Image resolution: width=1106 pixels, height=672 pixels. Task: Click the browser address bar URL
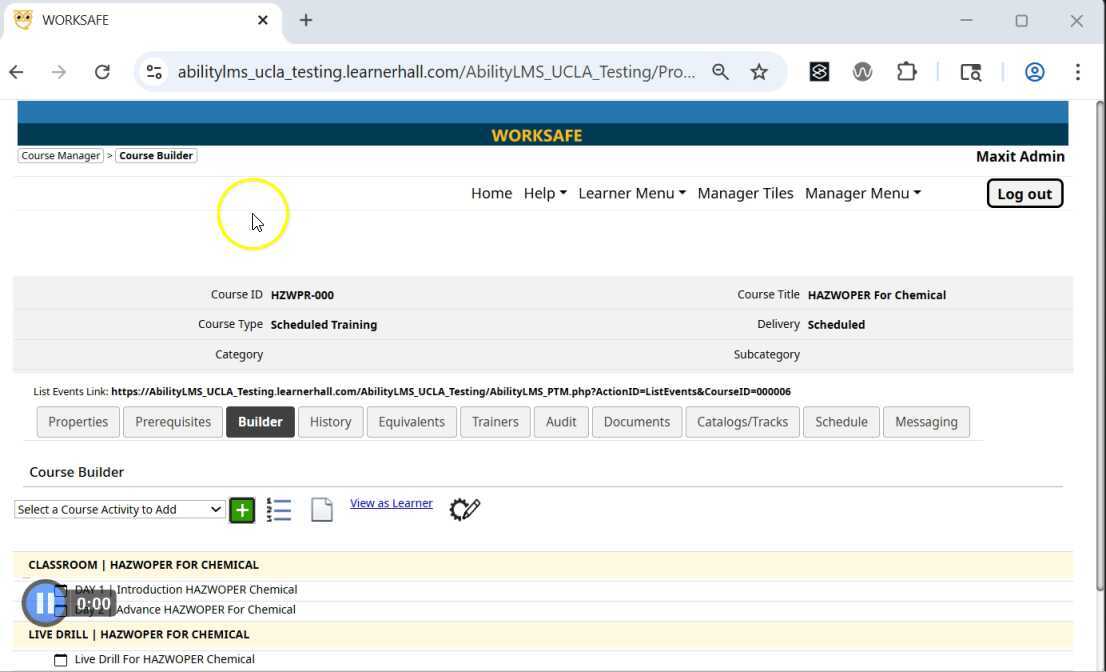pos(436,72)
